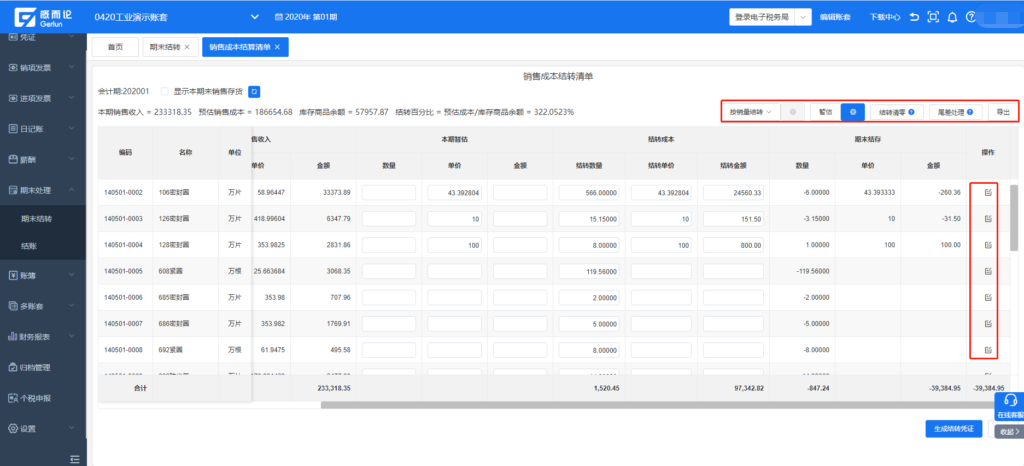Click the 本期暂估 数量 field for 106密封圈
1024x466 pixels.
(389, 193)
